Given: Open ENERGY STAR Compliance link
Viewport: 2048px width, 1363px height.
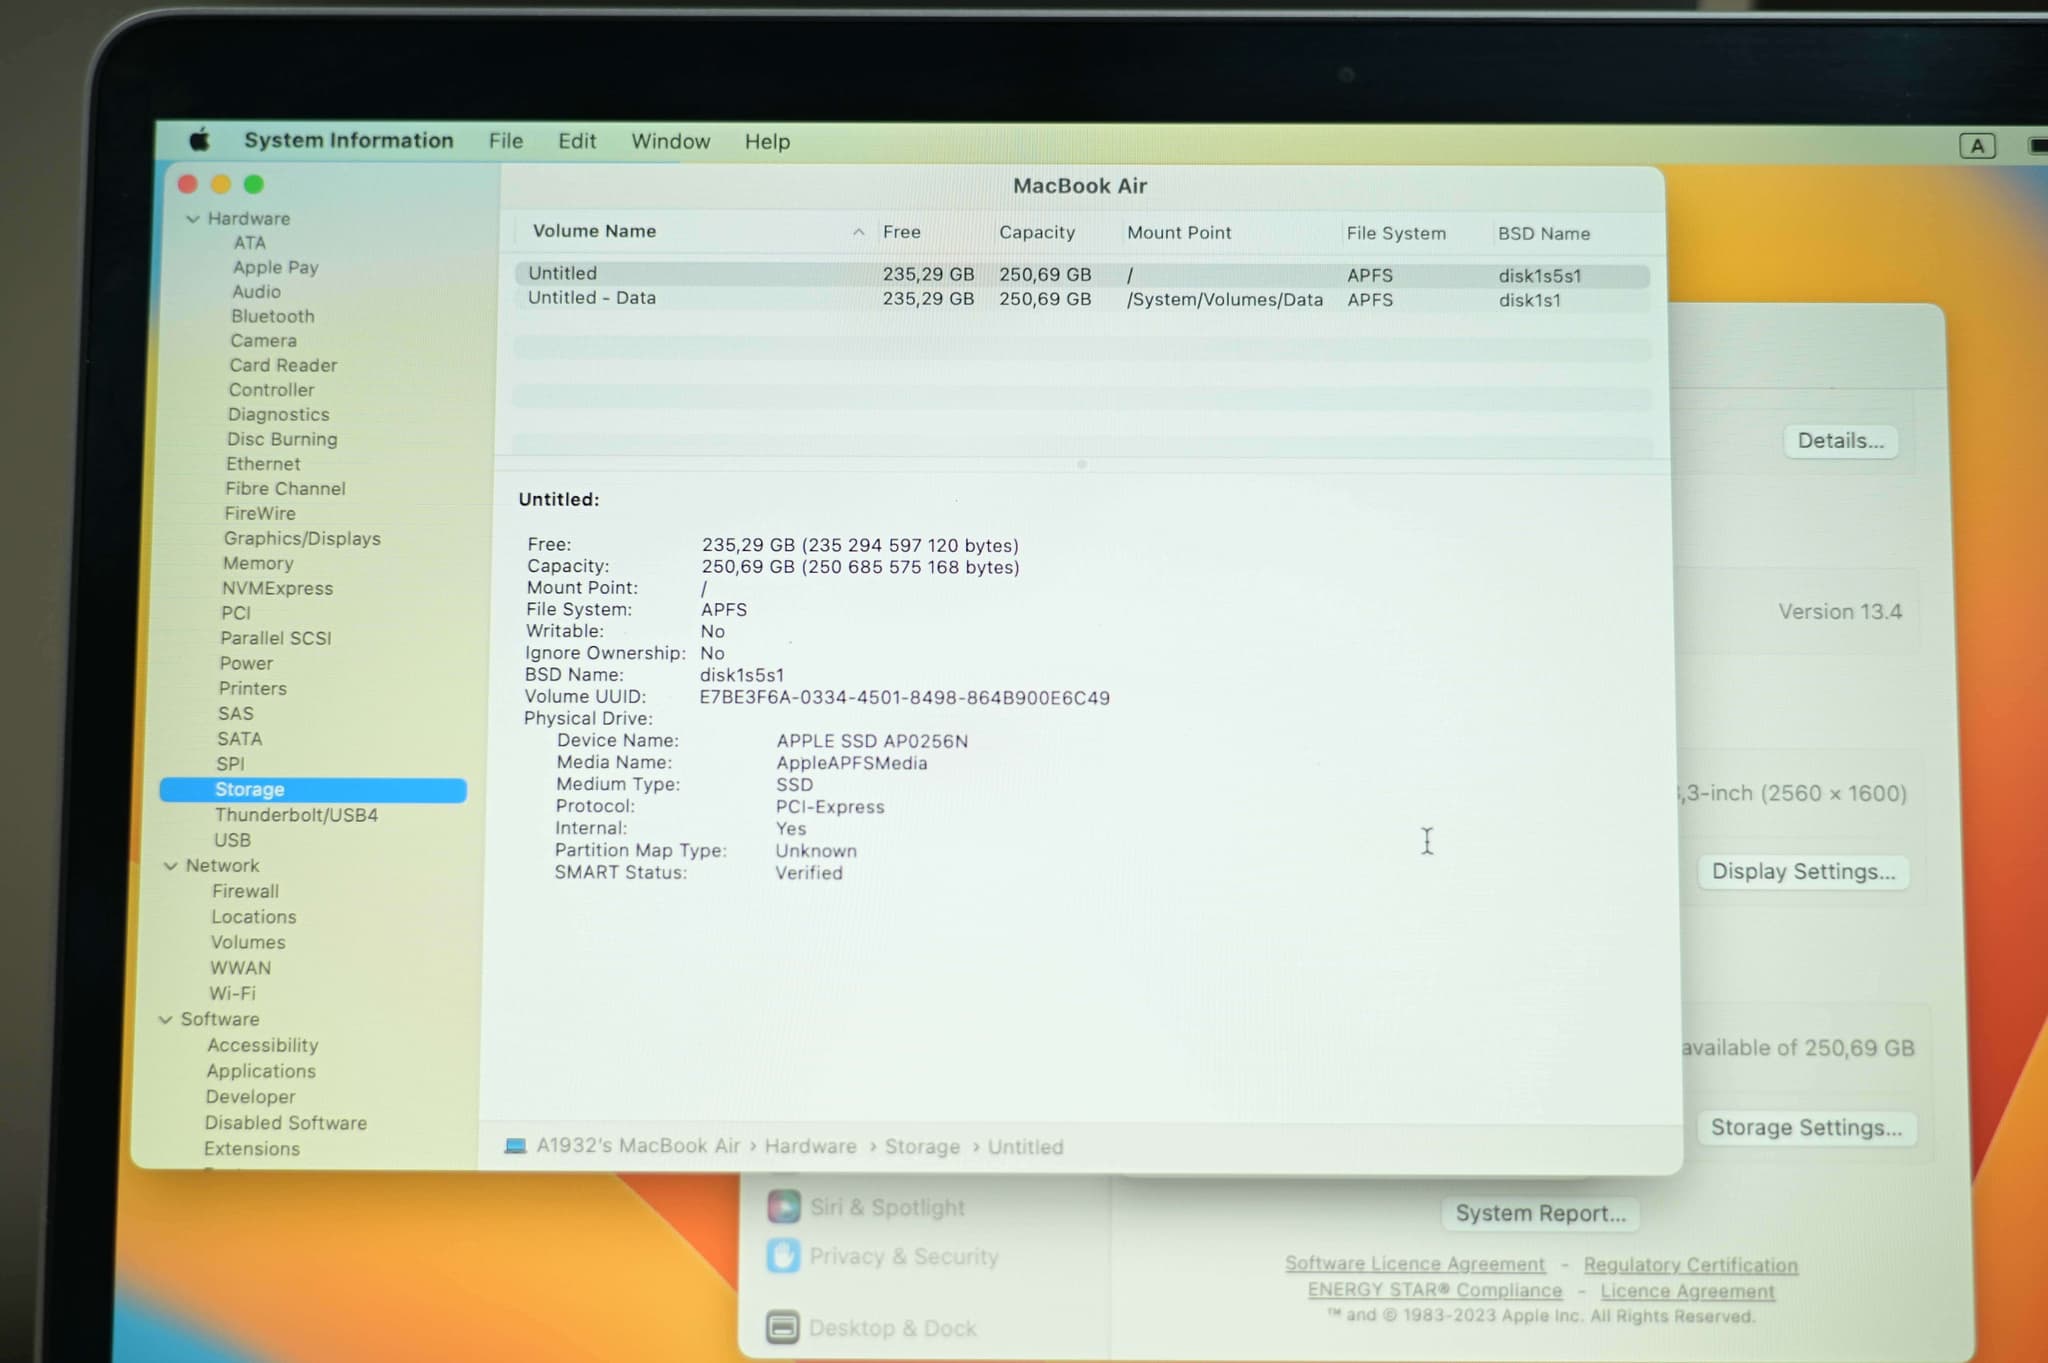Looking at the screenshot, I should (x=1435, y=1290).
